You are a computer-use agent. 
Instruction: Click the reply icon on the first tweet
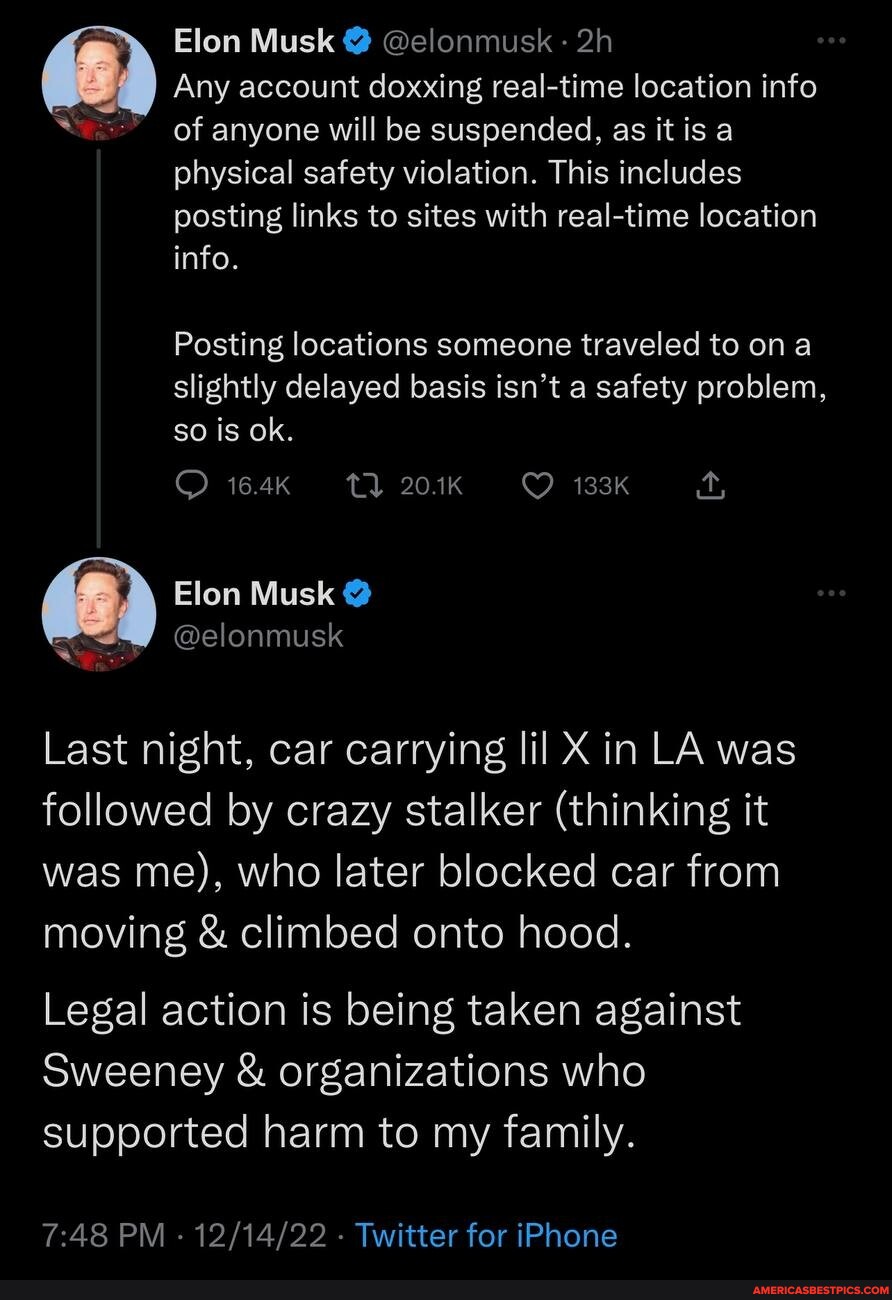point(190,485)
